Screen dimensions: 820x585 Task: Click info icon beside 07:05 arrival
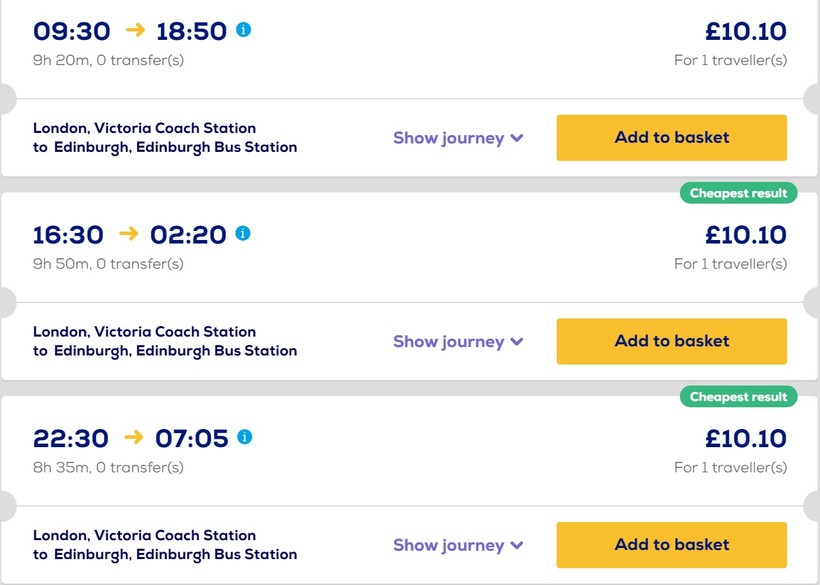tap(245, 437)
